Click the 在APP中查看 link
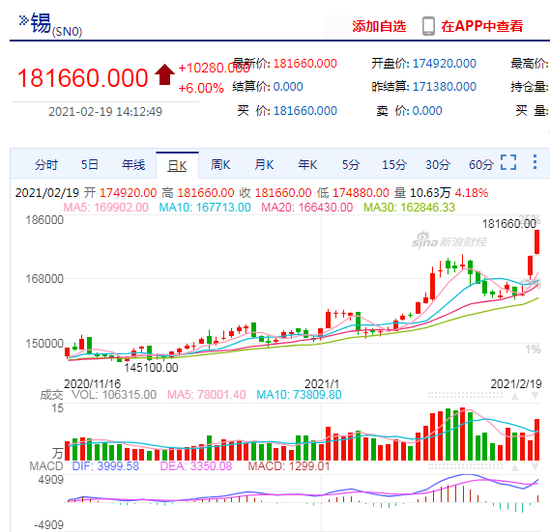The height and width of the screenshot is (532, 550). 482,26
